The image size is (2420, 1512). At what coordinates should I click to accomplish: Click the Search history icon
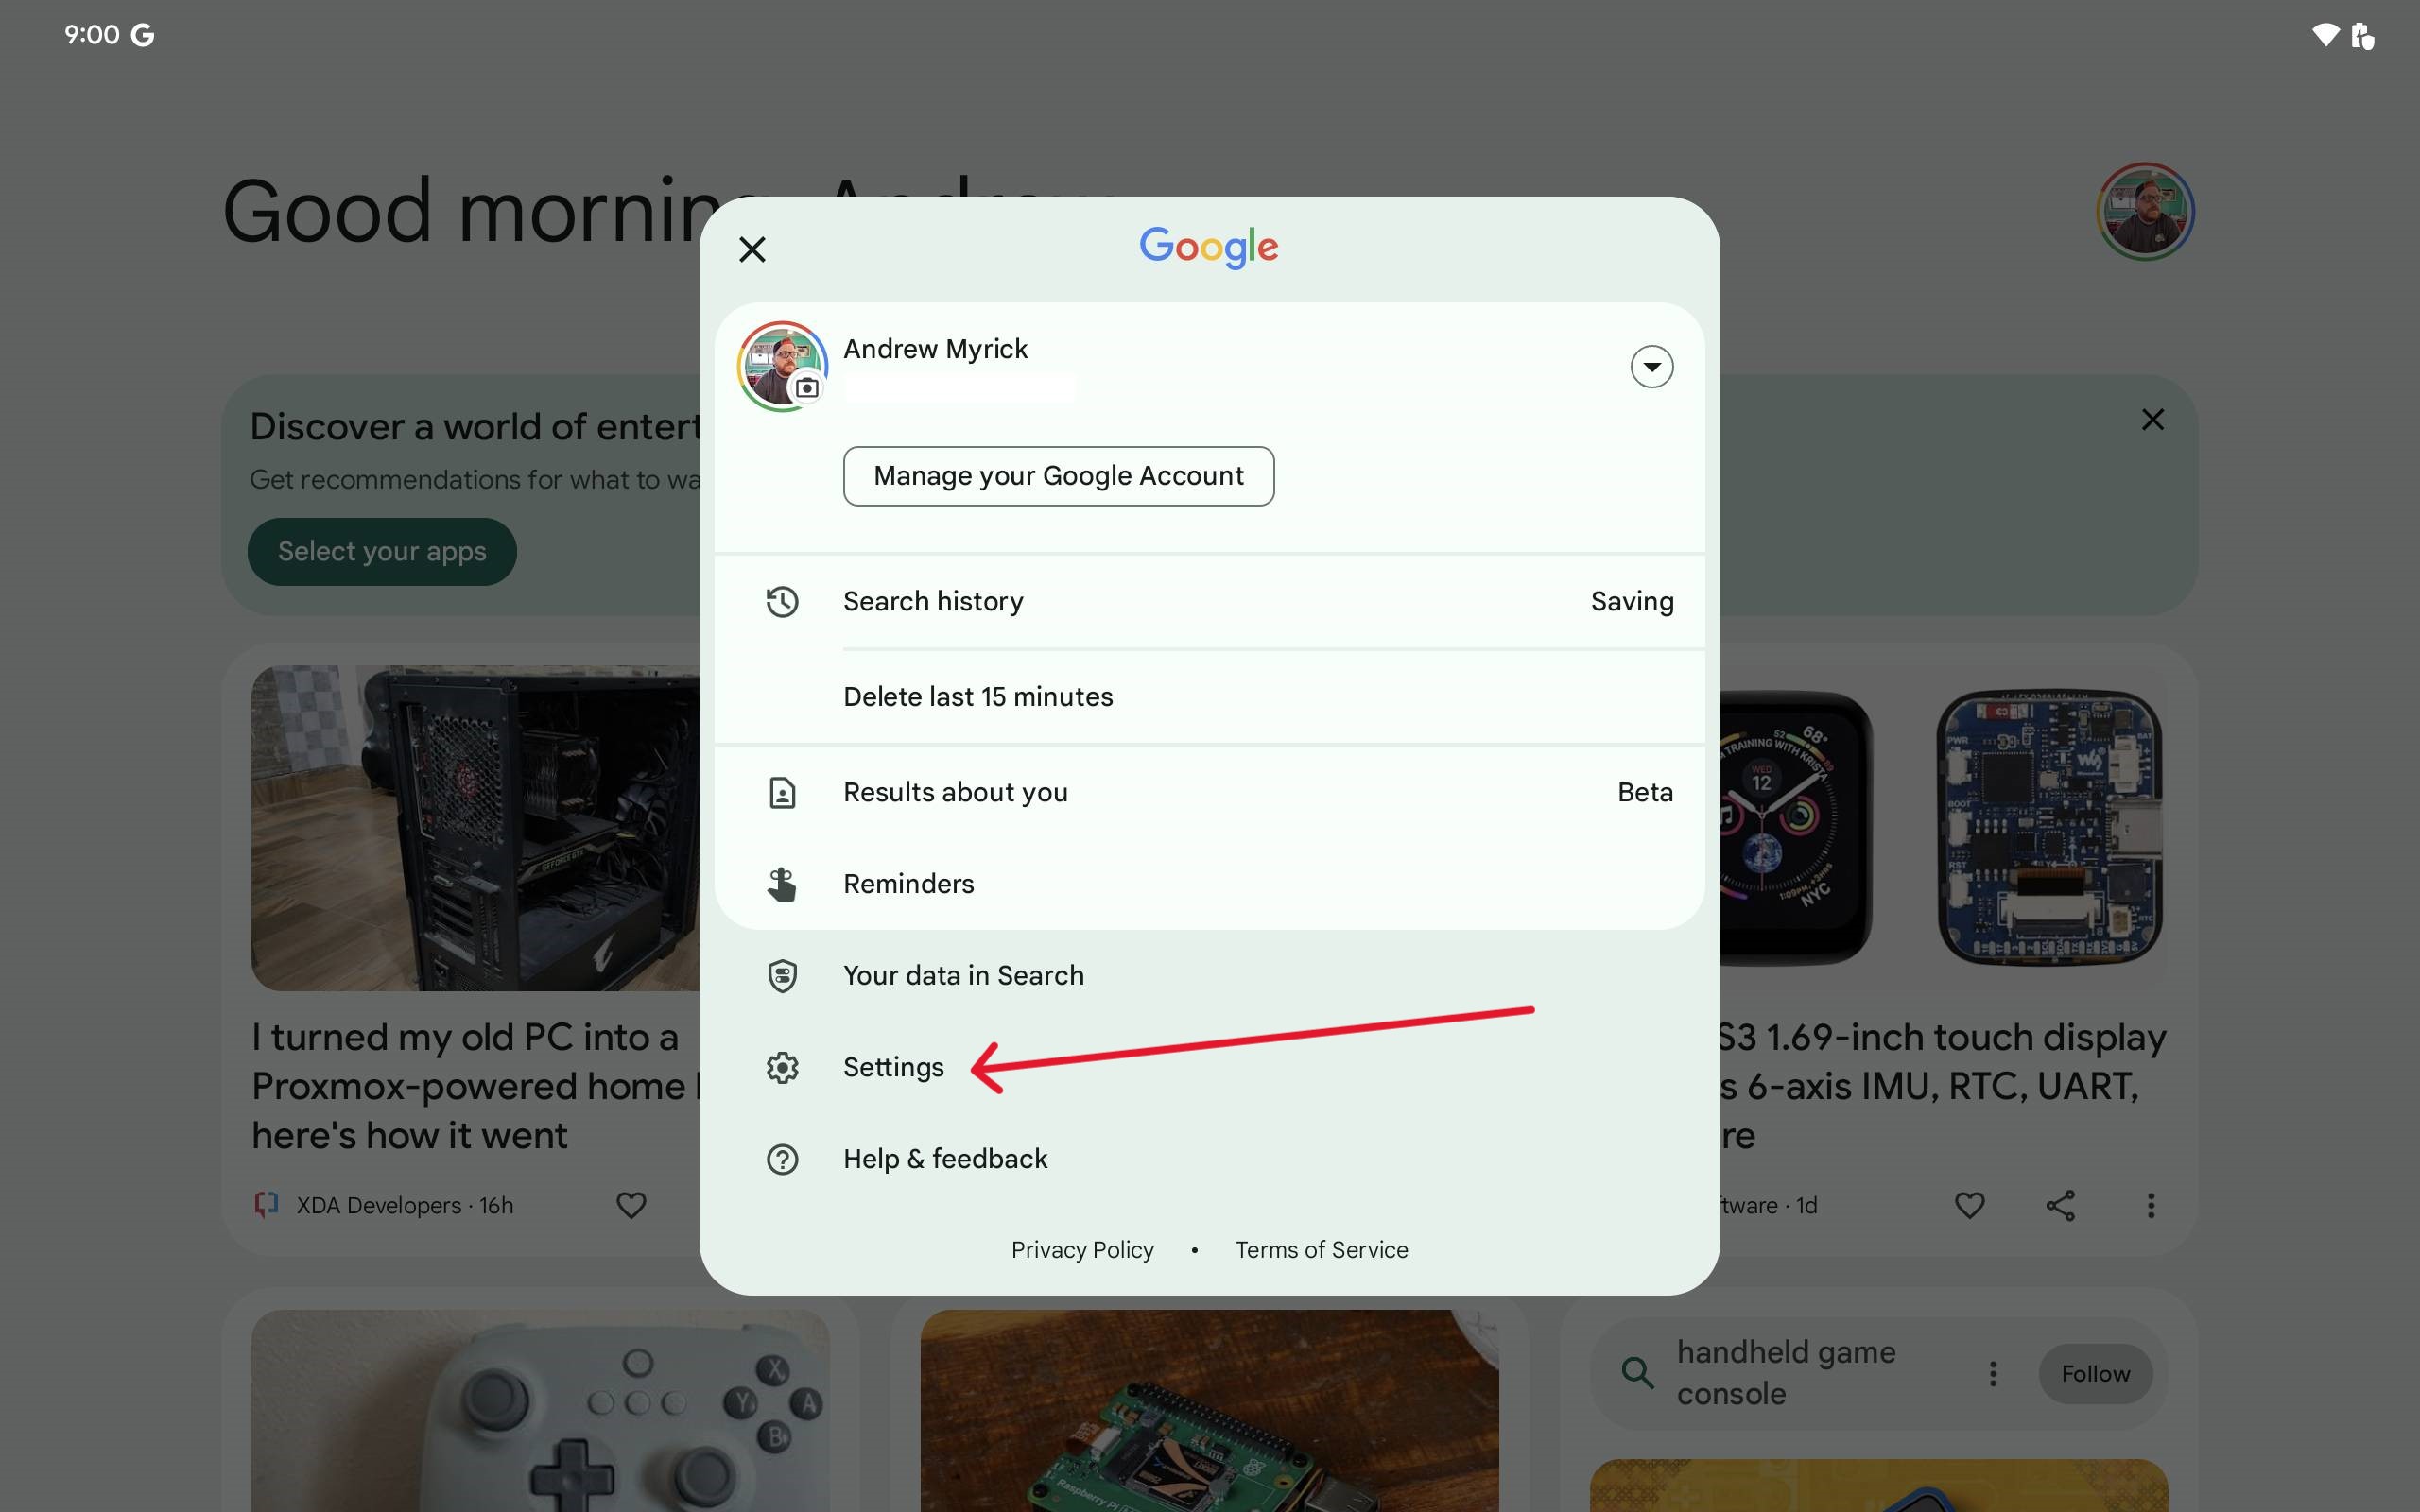click(x=783, y=601)
